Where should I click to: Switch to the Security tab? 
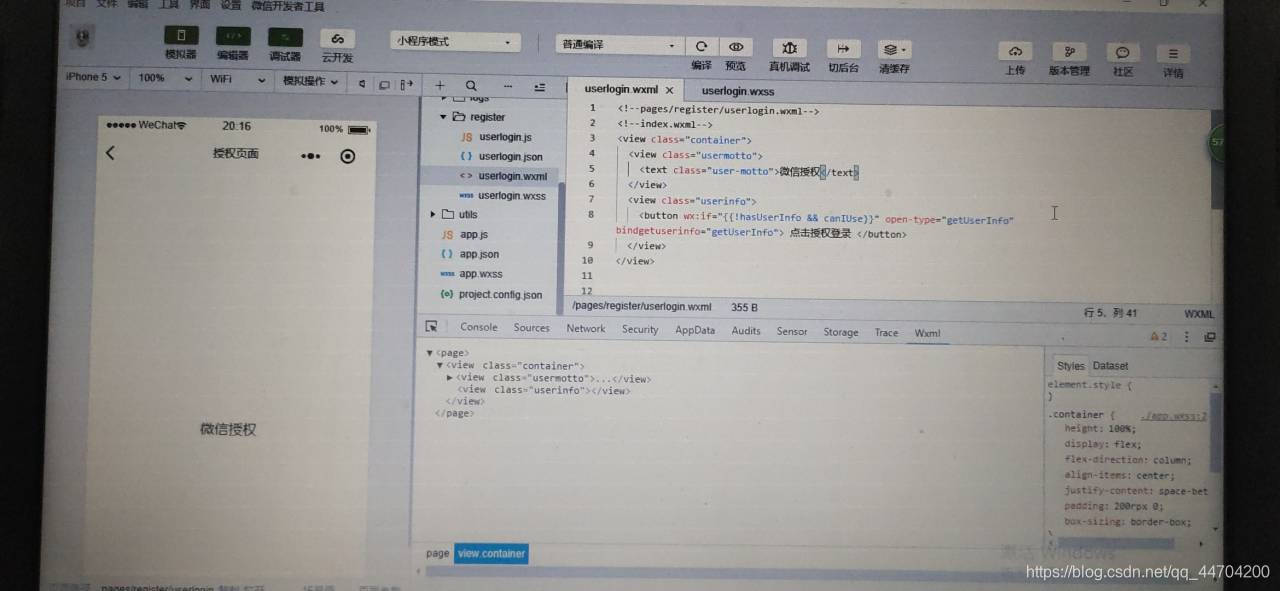point(640,329)
